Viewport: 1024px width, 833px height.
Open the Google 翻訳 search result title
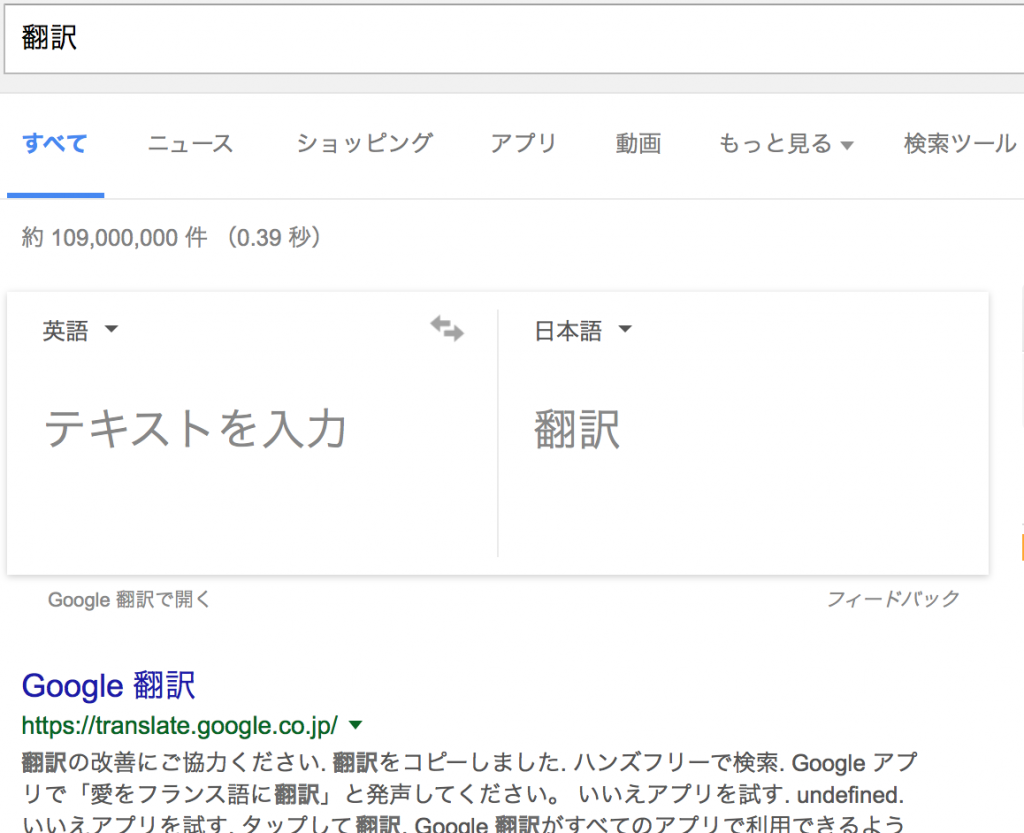(x=108, y=686)
